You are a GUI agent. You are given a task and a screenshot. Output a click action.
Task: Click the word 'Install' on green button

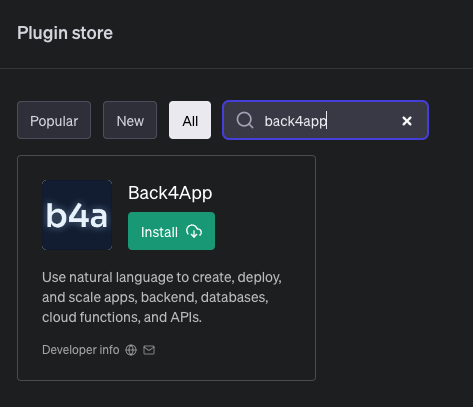(159, 232)
